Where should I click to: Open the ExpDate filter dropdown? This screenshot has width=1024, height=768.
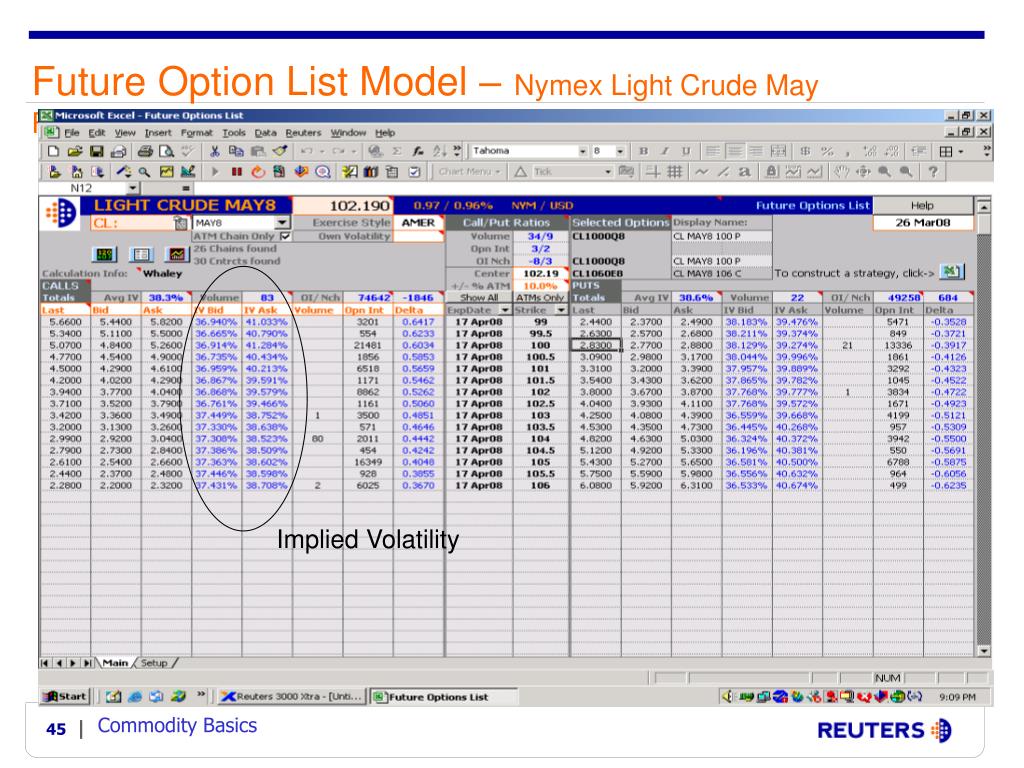pos(505,310)
